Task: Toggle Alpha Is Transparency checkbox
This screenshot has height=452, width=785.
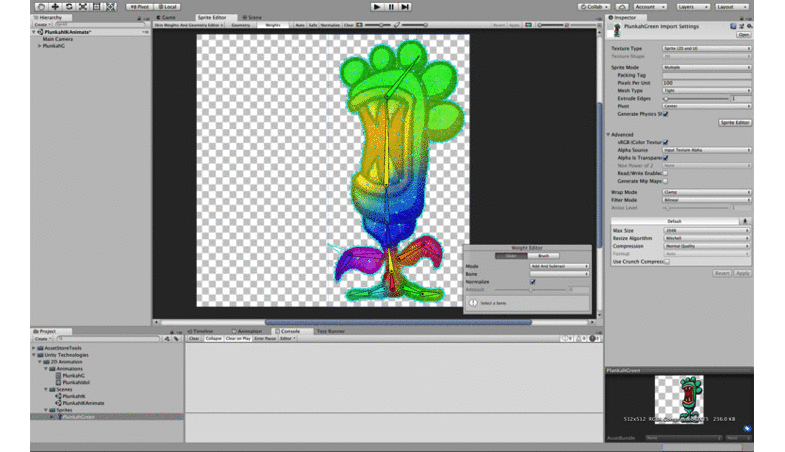Action: 666,158
